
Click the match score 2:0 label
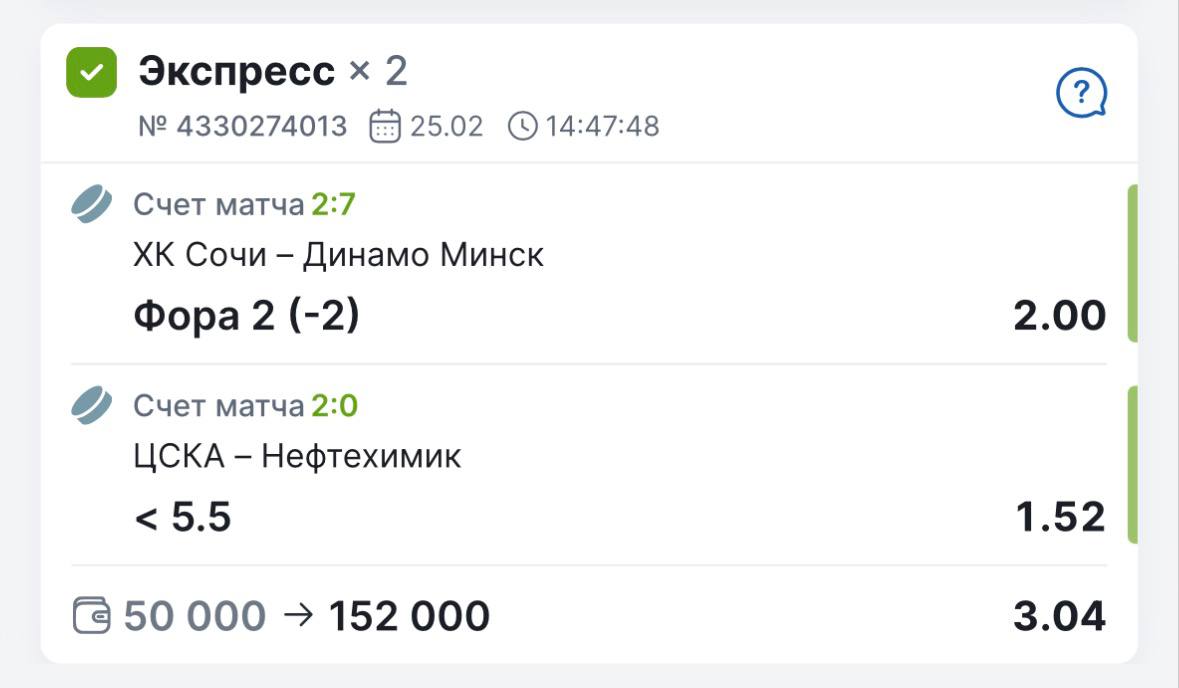coord(334,406)
